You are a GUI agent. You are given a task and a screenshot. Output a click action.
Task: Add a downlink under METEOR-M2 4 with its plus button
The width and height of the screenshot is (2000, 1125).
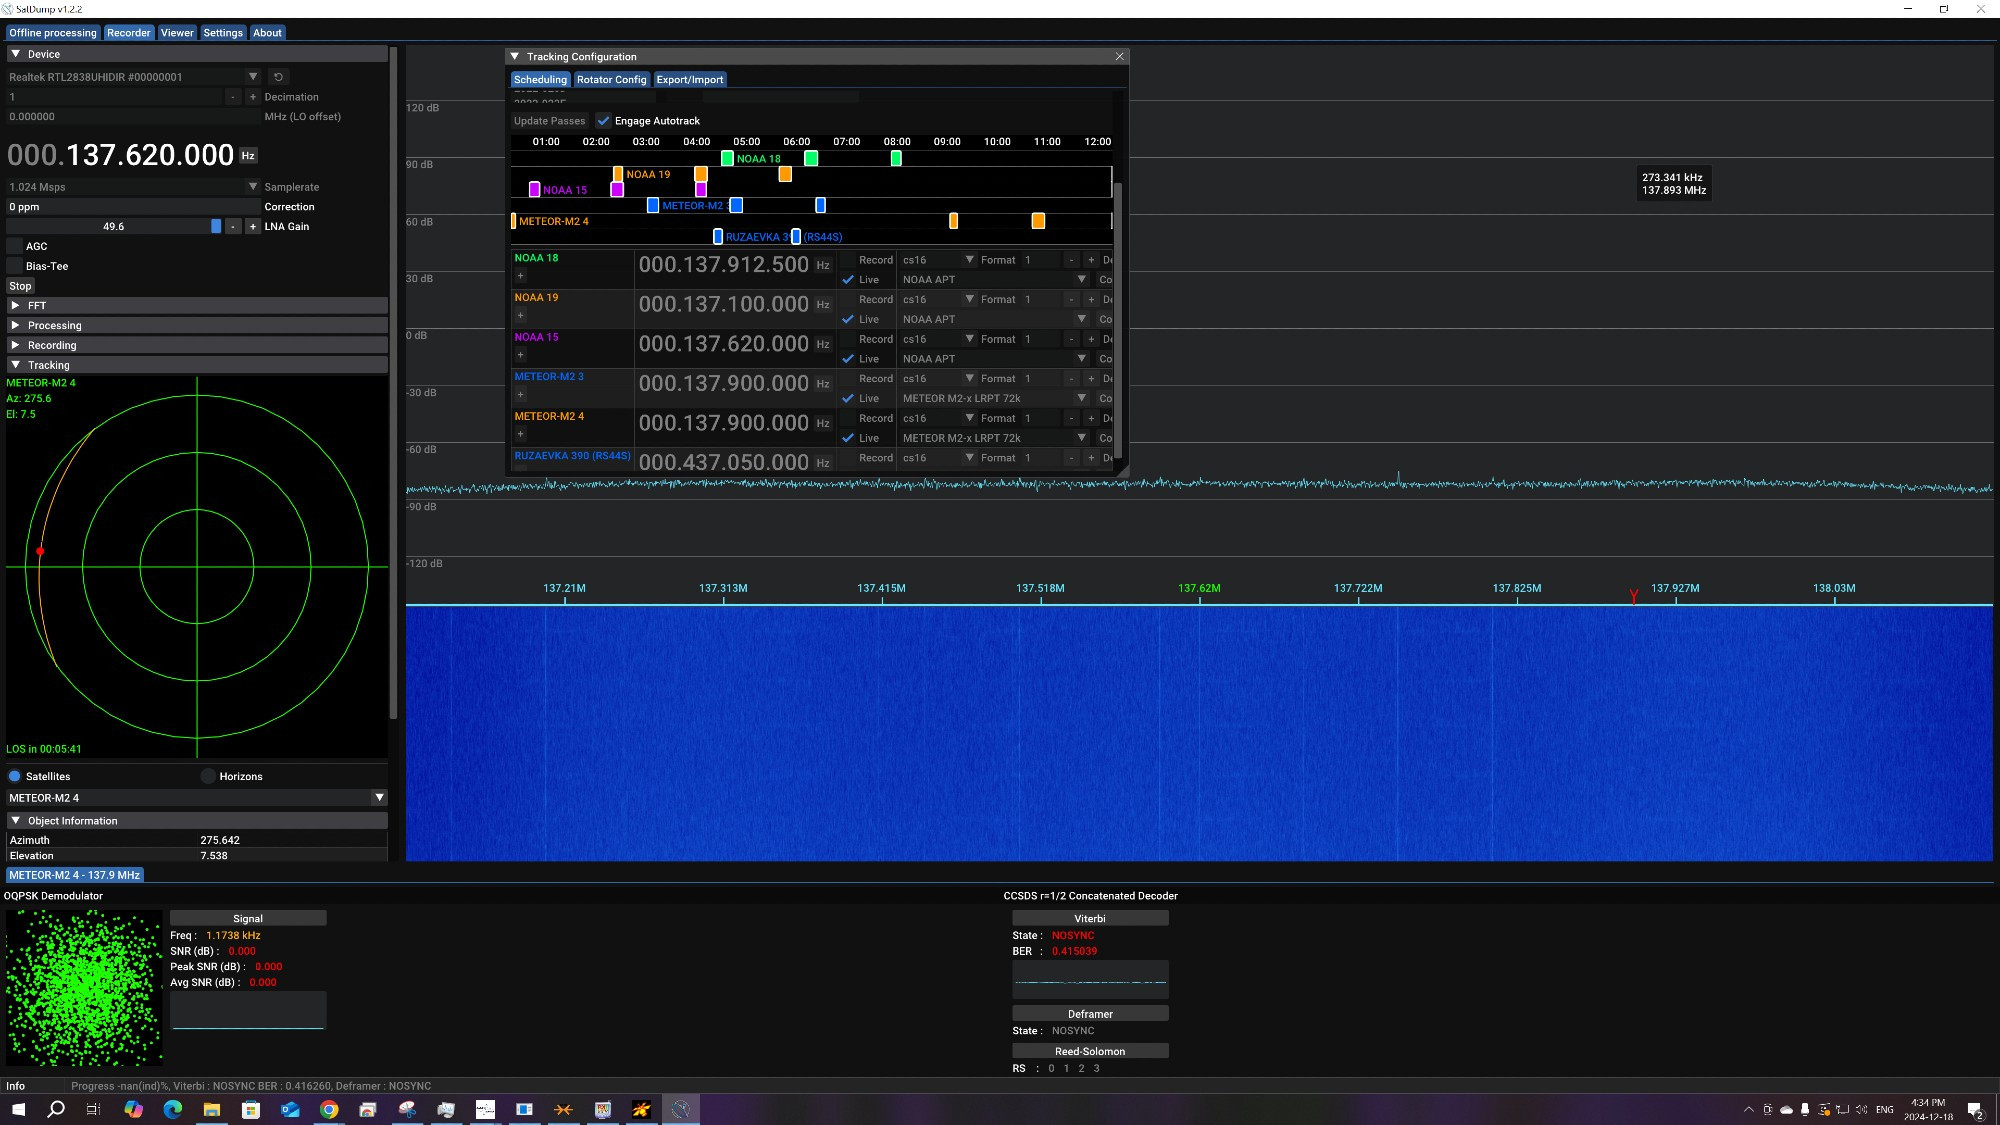point(520,434)
